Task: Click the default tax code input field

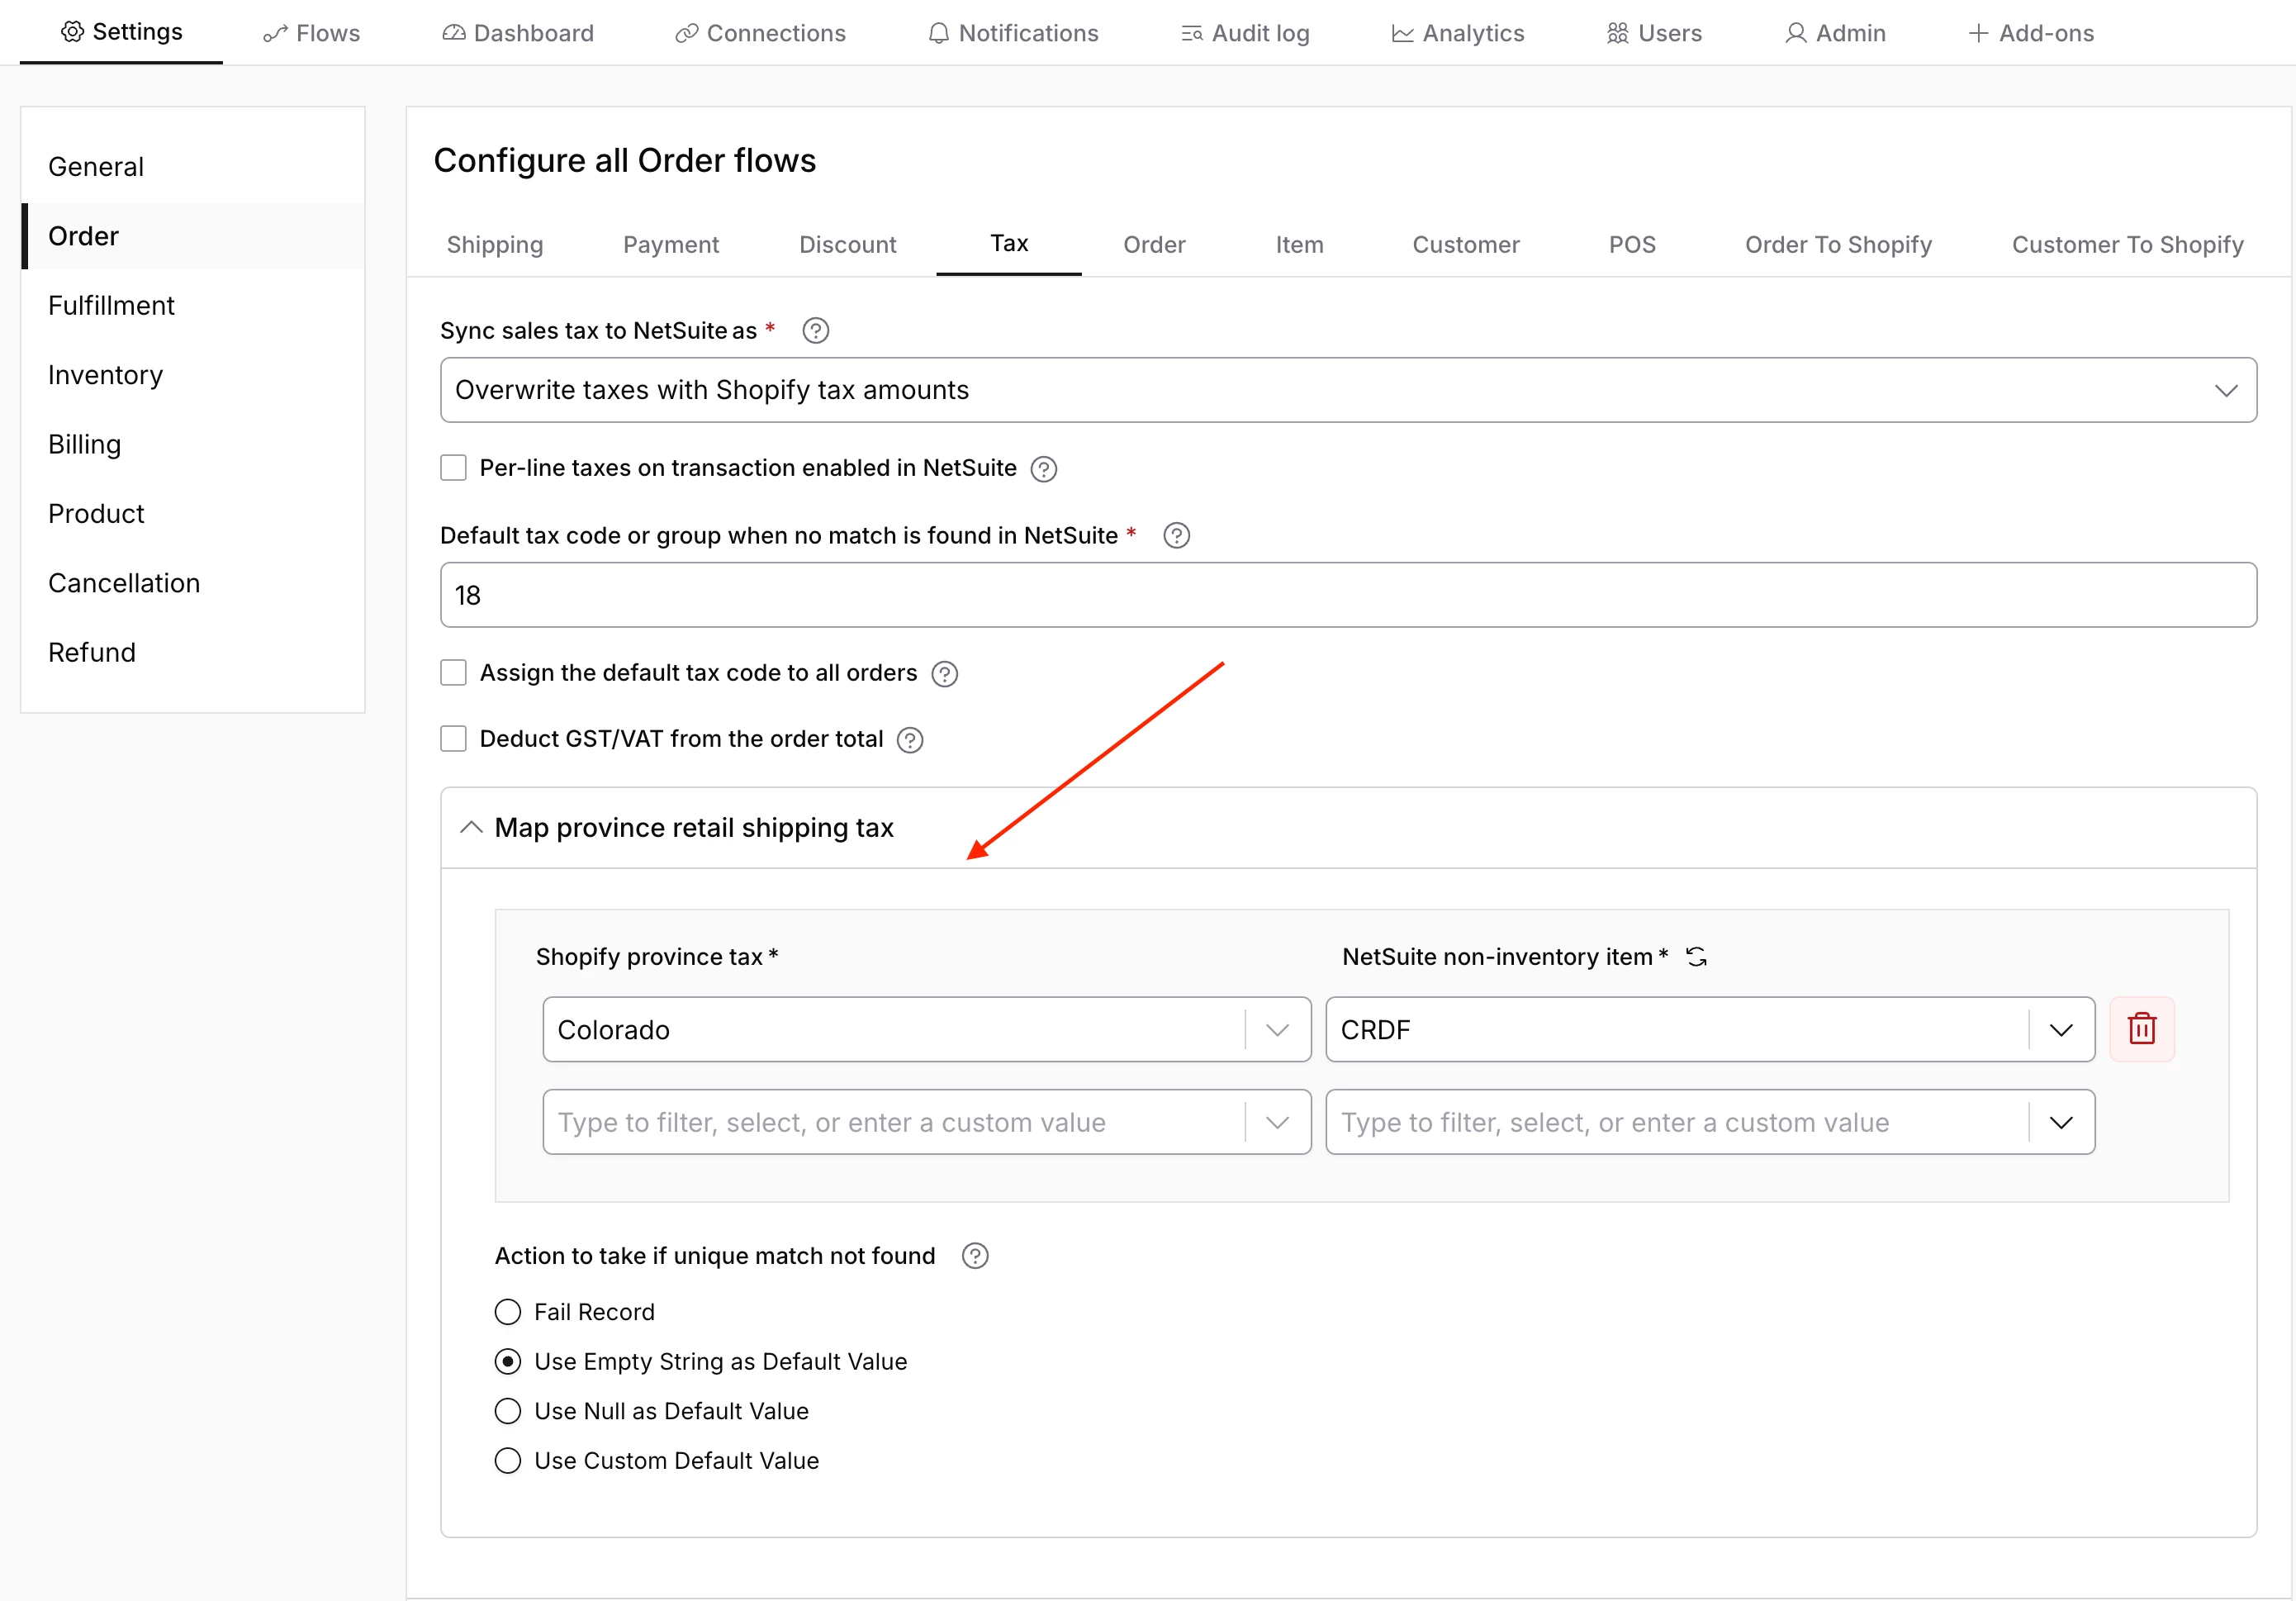Action: point(1347,595)
